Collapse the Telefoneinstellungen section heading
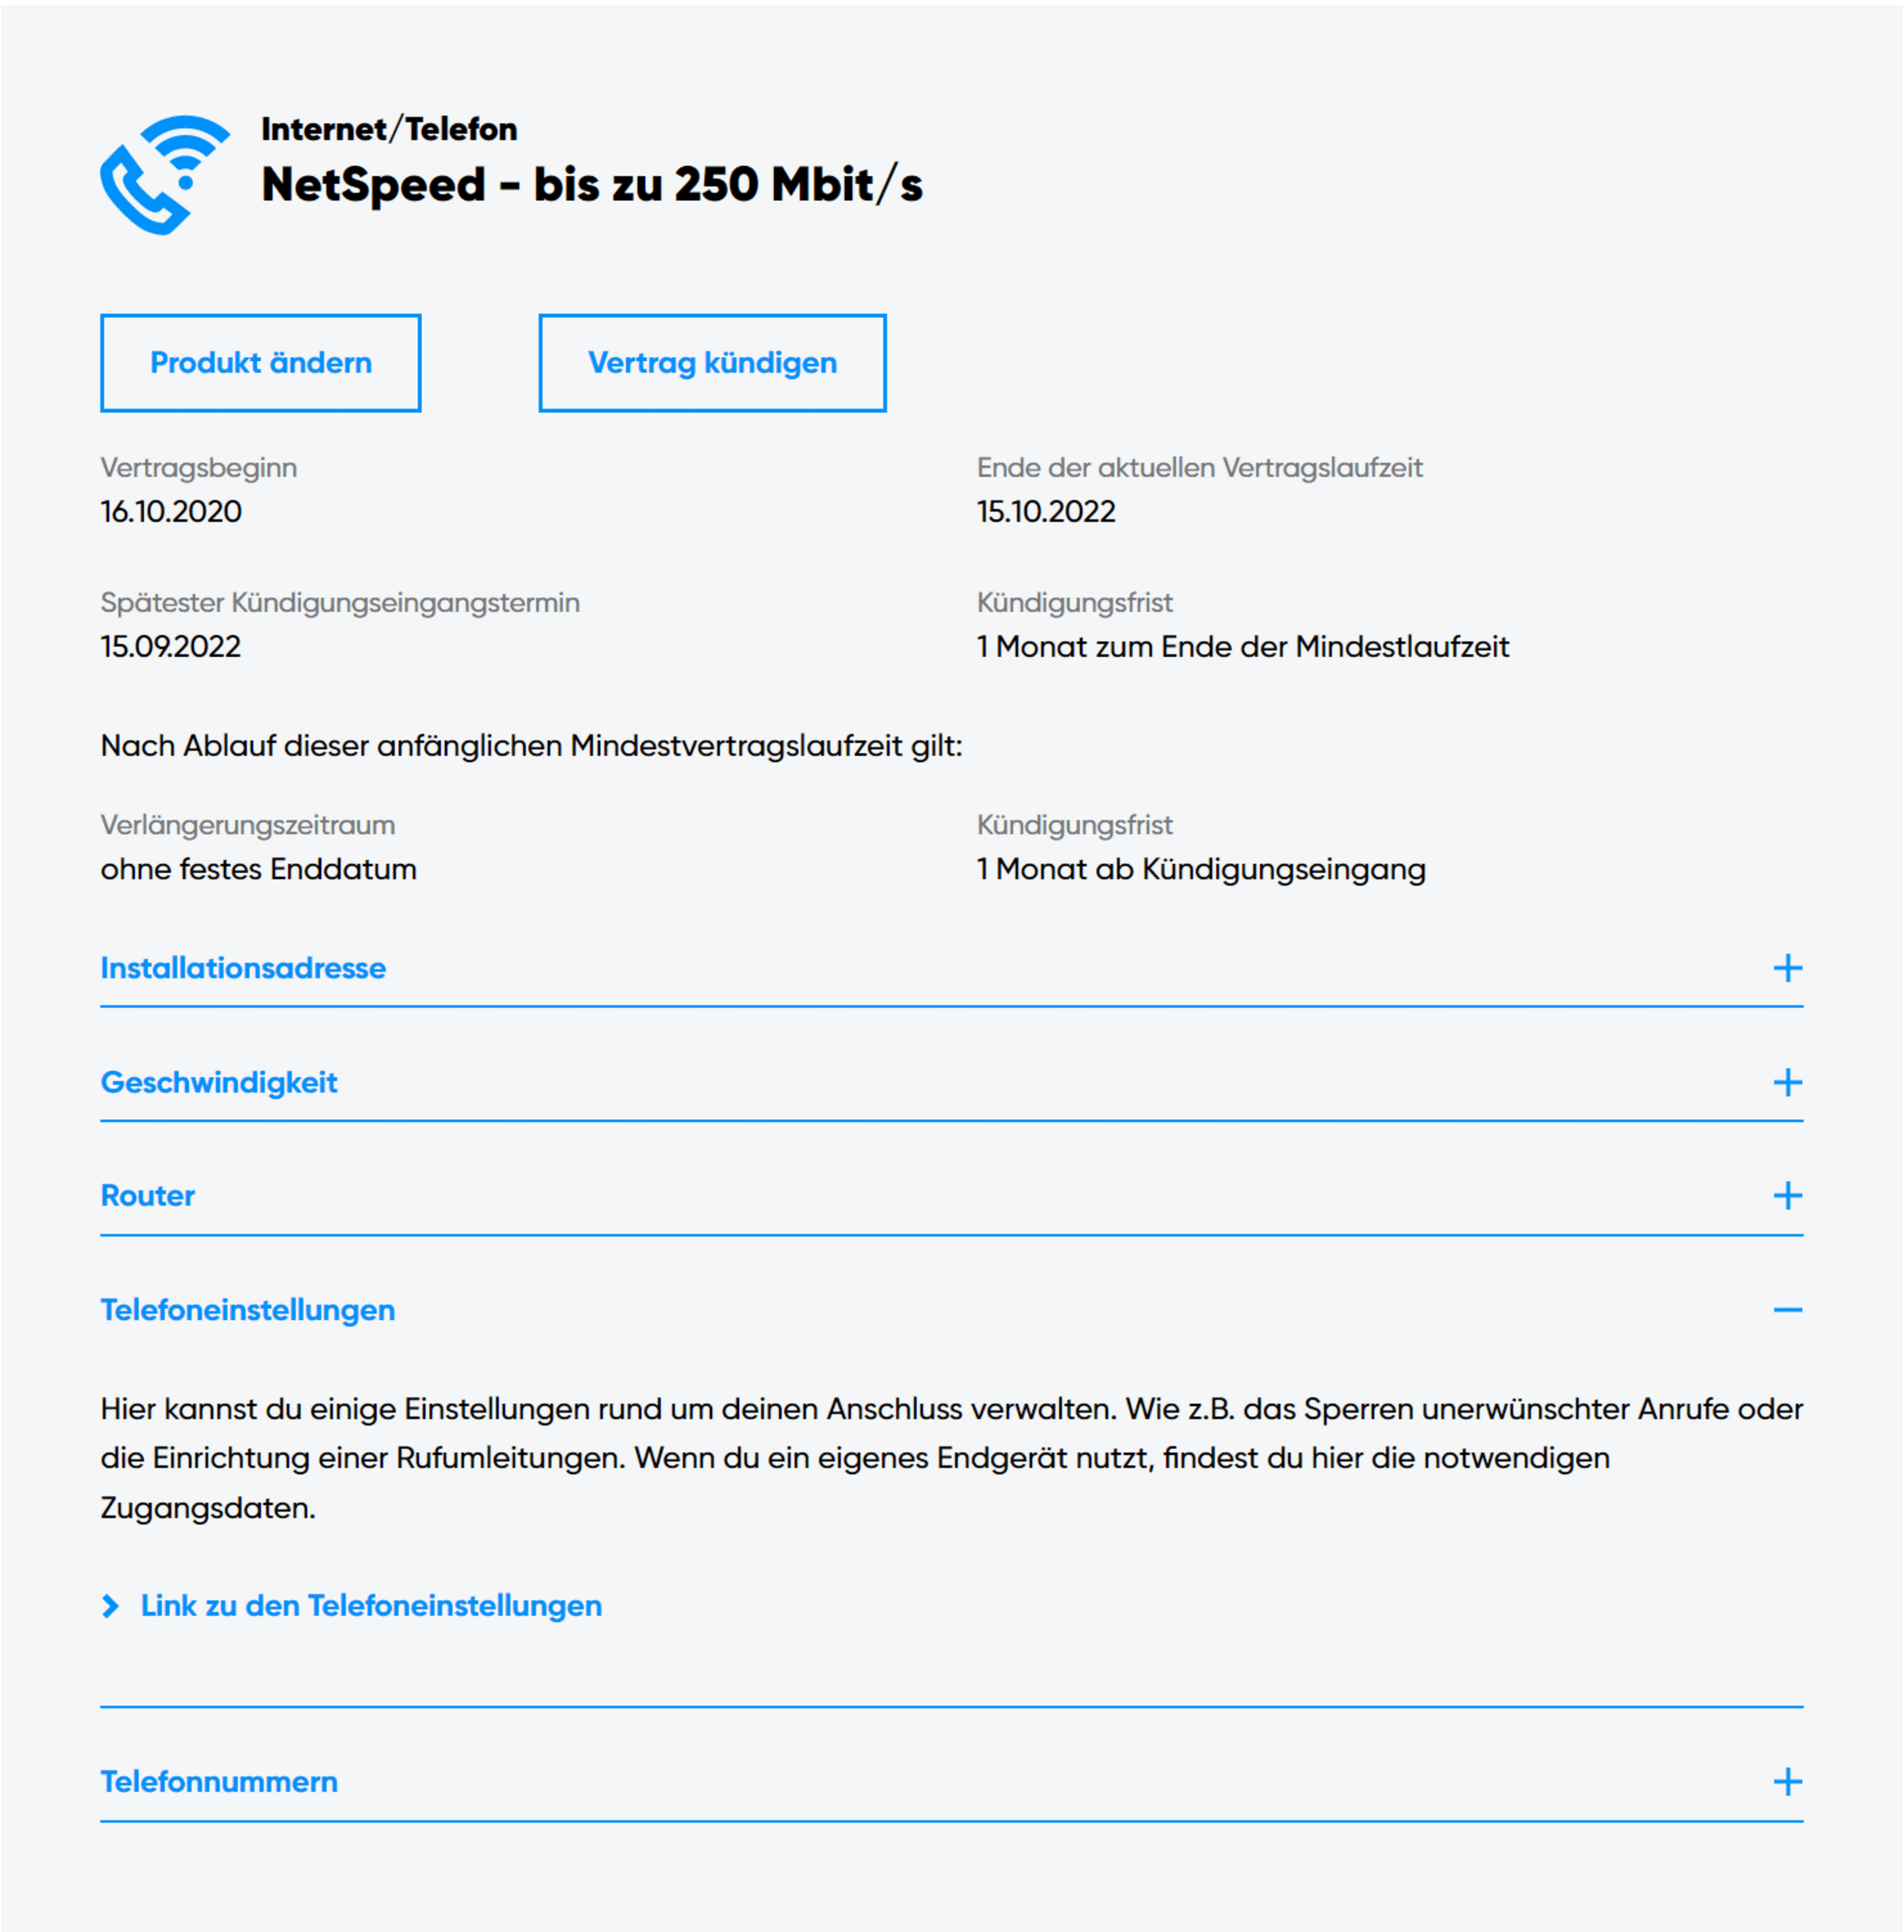Screen dimensions: 1904x1932 248,1310
